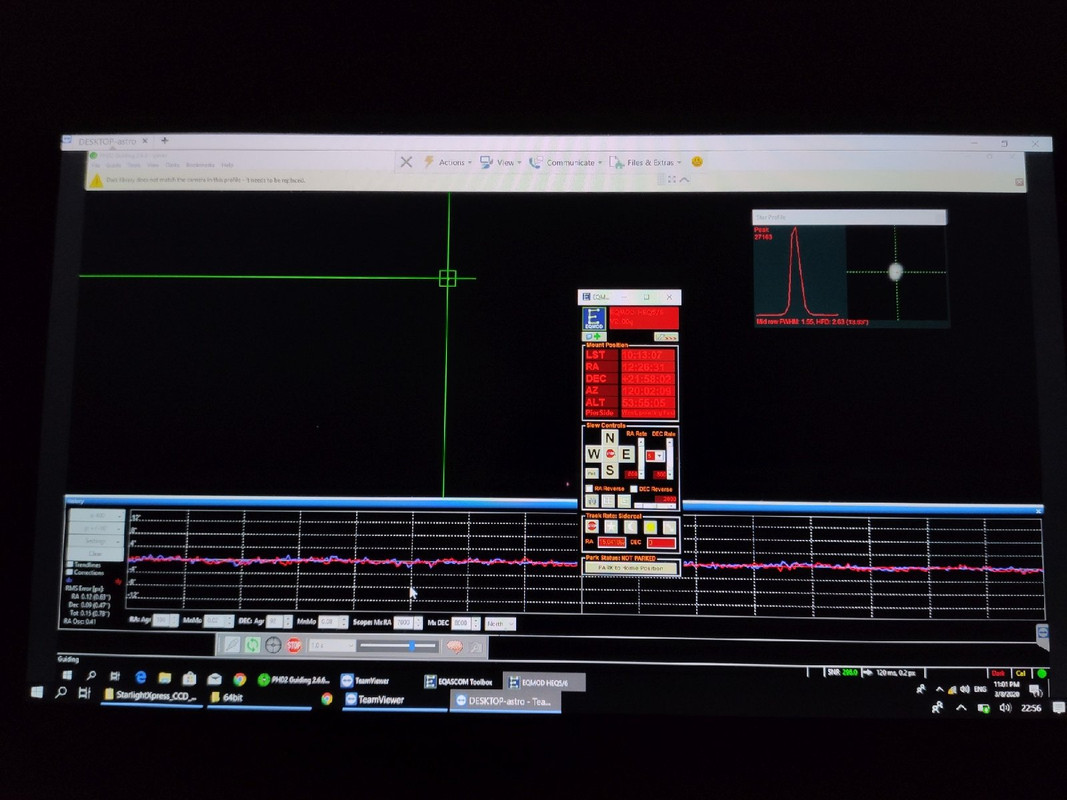
Task: Click the EQMOD emergency stop in slew pad
Action: (x=610, y=454)
